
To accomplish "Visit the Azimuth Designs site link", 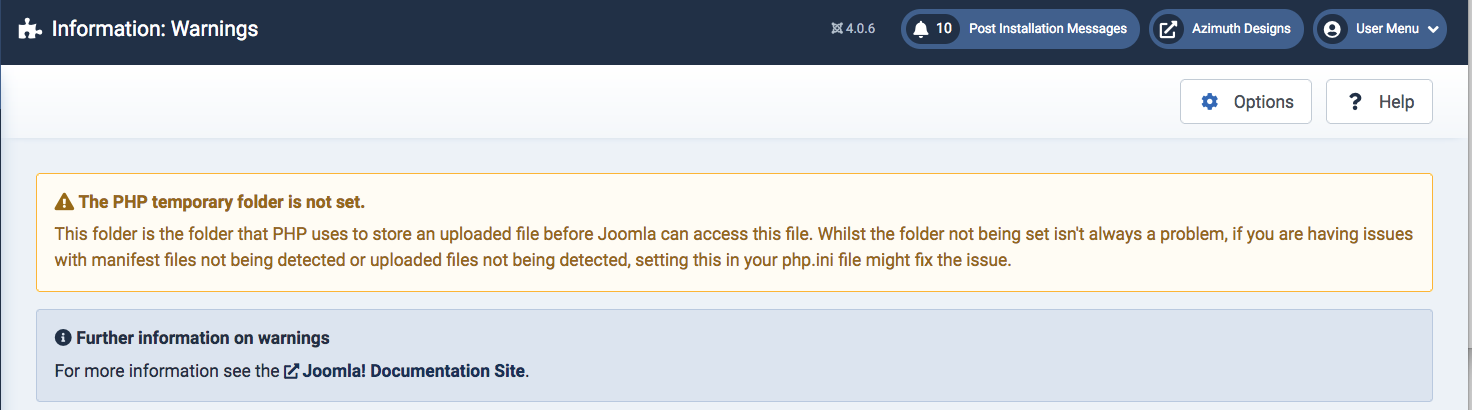I will click(1241, 29).
